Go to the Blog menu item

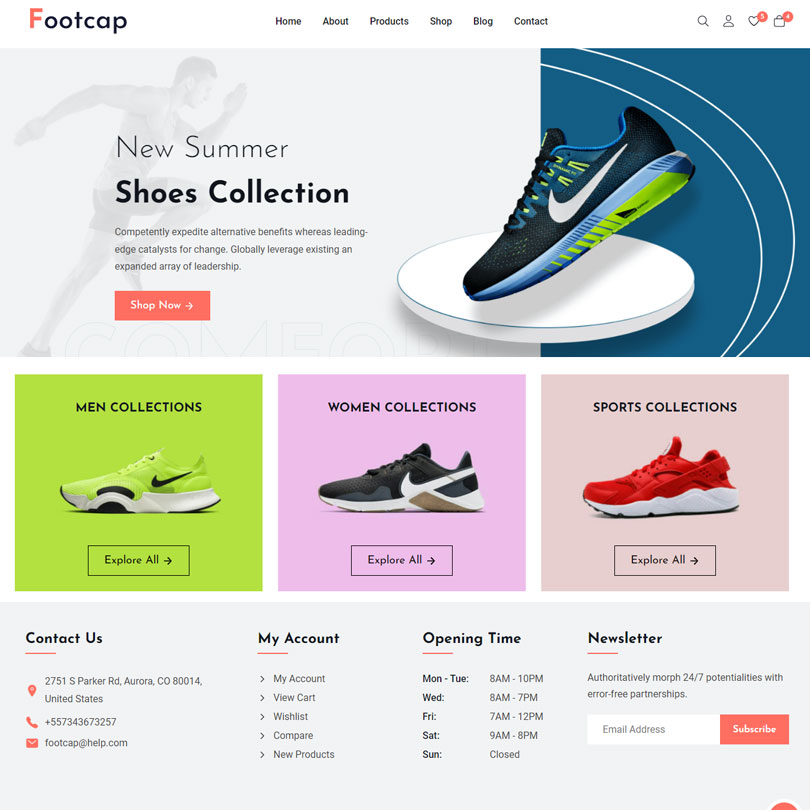(x=483, y=21)
